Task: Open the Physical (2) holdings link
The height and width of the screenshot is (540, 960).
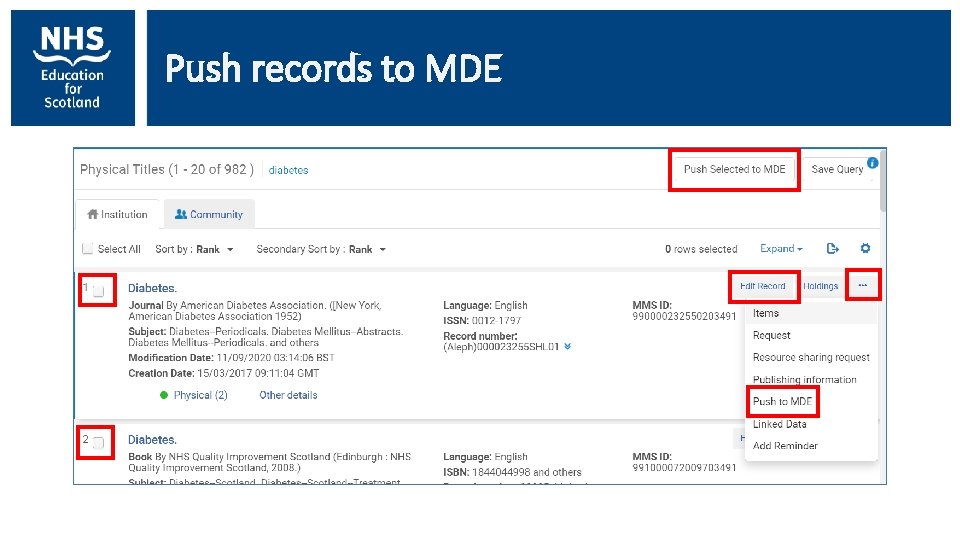Action: (200, 396)
